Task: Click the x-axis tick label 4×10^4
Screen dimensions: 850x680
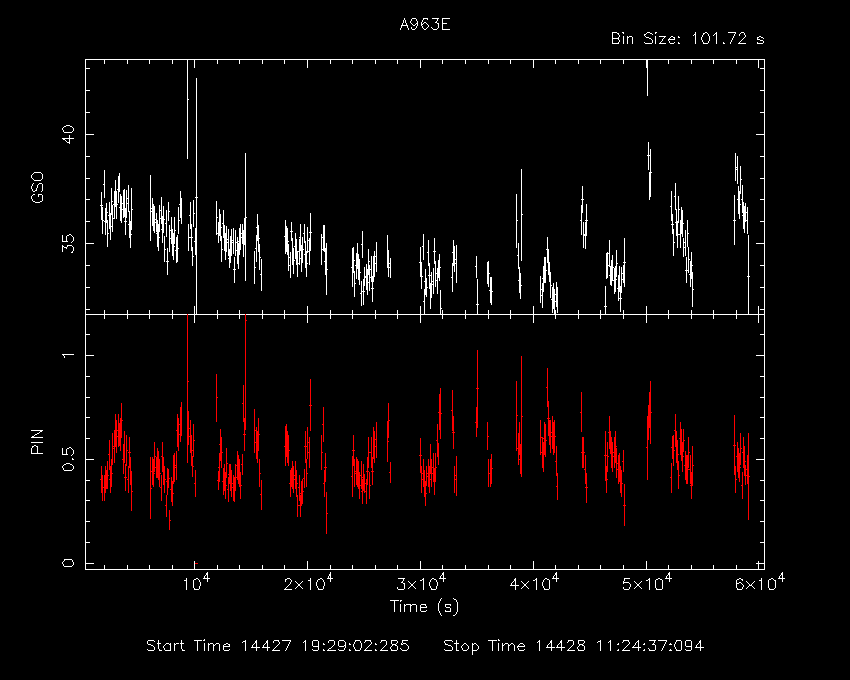Action: click(x=534, y=583)
